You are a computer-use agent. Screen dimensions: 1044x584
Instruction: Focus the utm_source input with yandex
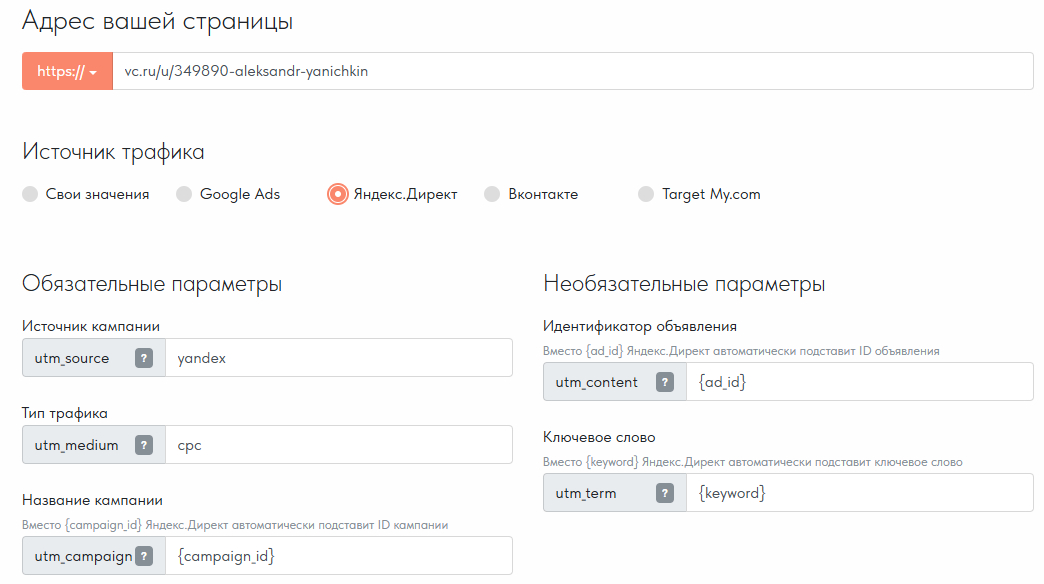tap(338, 358)
